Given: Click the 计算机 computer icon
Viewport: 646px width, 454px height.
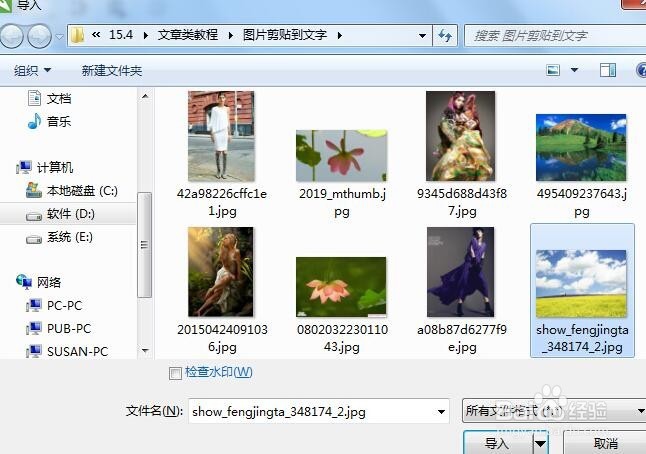Looking at the screenshot, I should [24, 167].
